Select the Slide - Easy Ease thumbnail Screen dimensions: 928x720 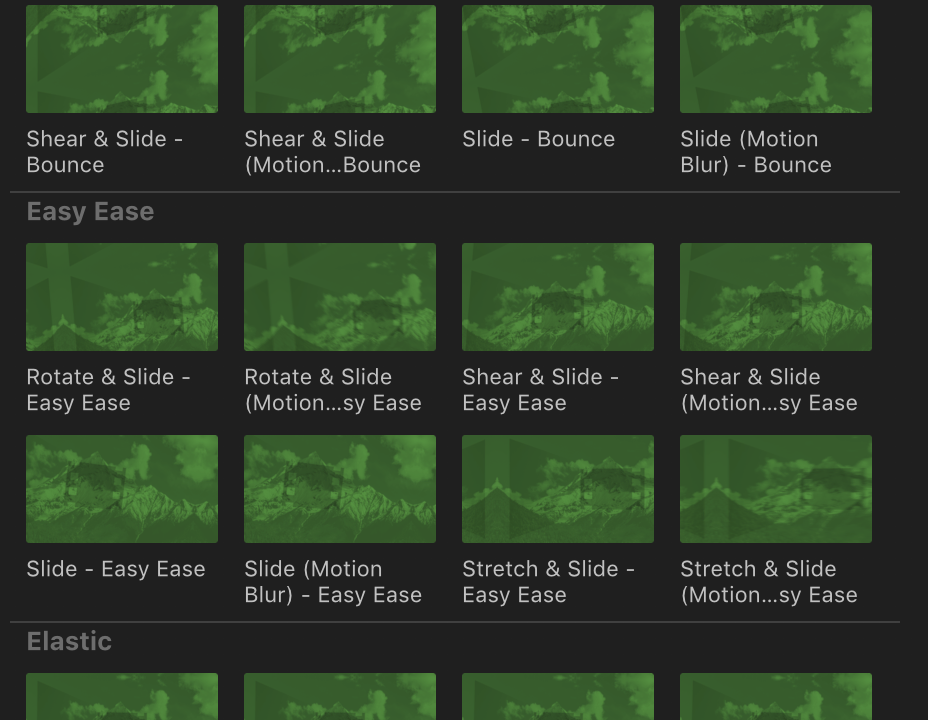122,489
